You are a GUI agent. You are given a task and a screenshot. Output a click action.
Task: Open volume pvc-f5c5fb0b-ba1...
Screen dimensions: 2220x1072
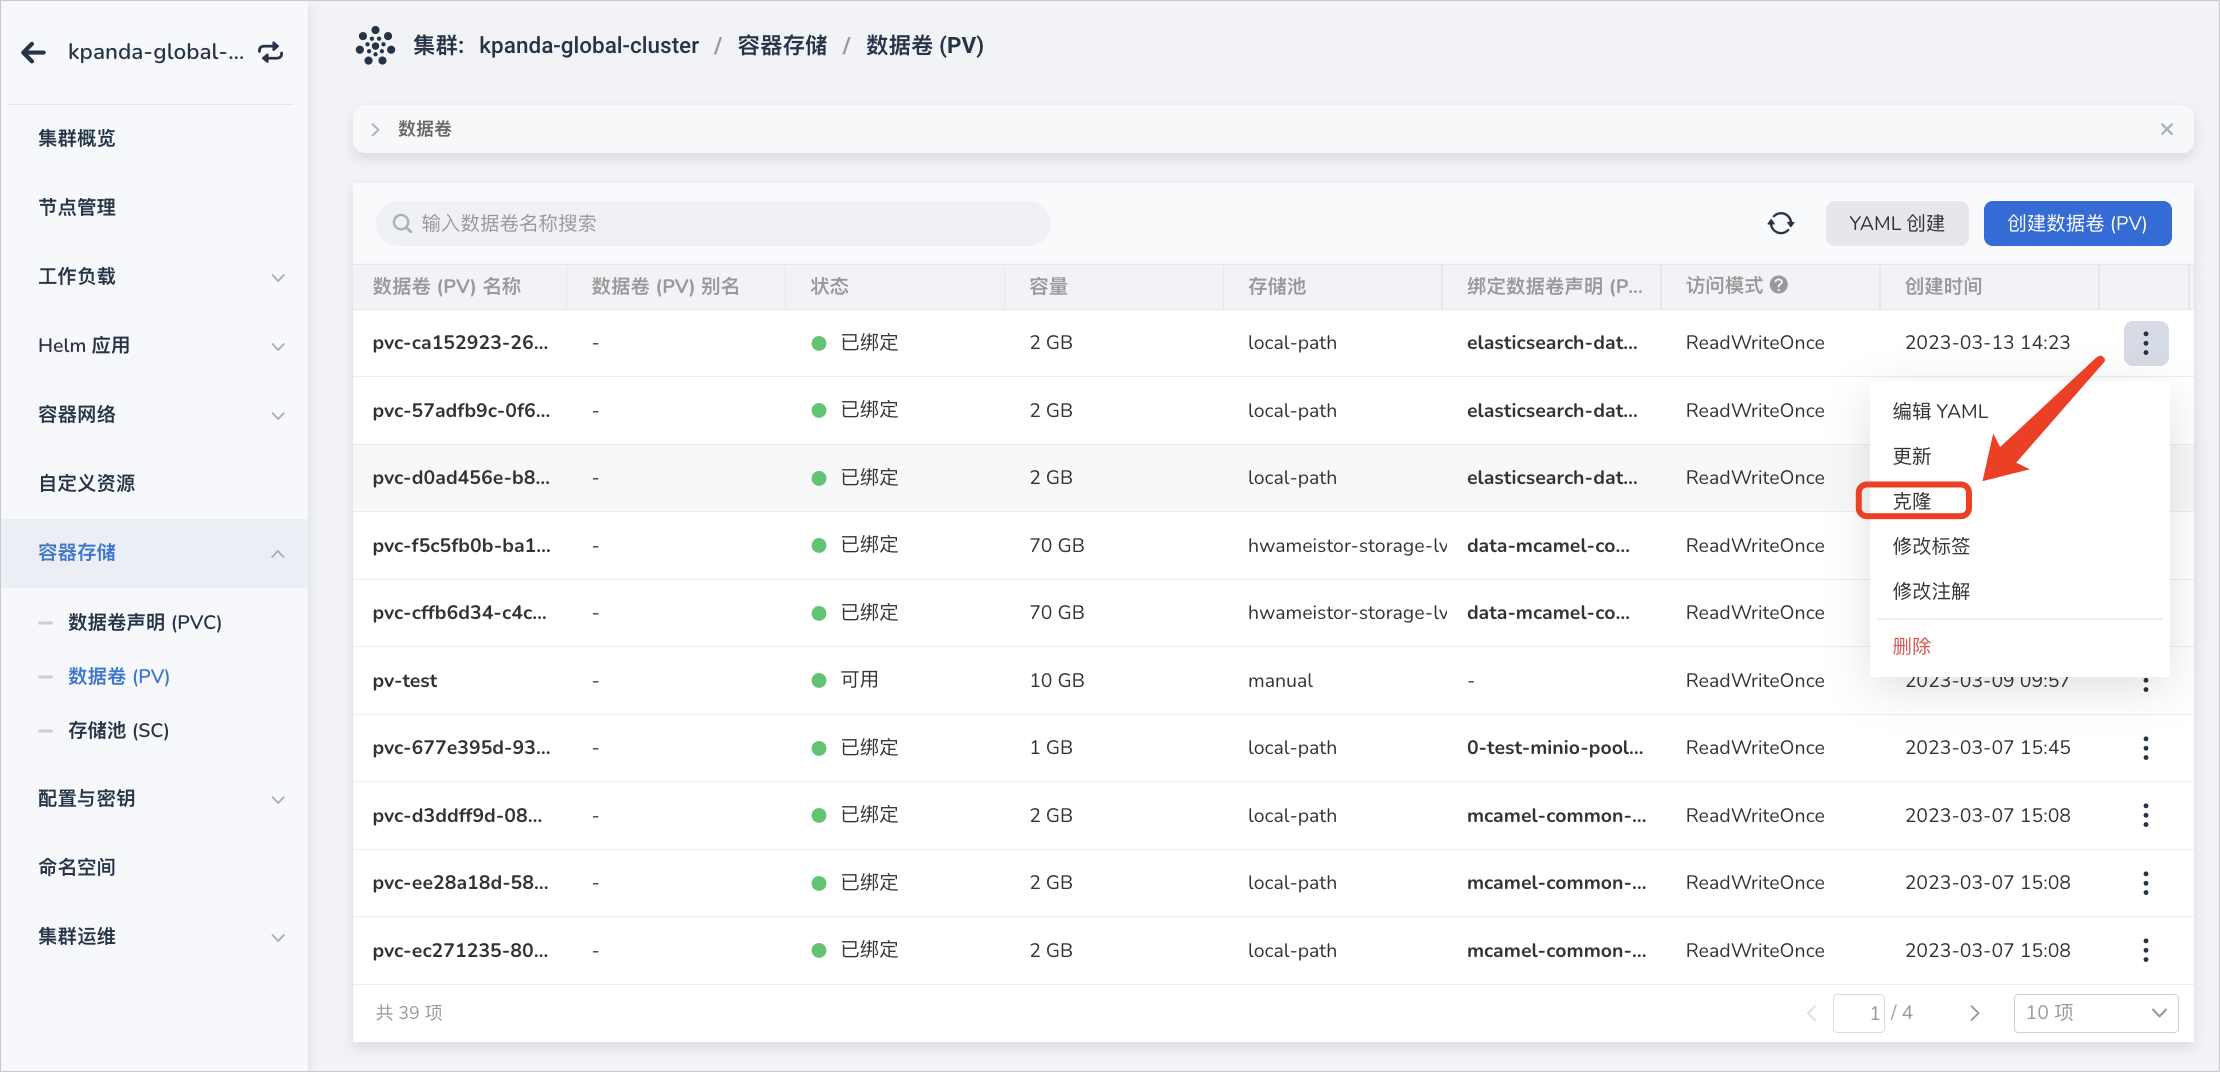coord(461,545)
